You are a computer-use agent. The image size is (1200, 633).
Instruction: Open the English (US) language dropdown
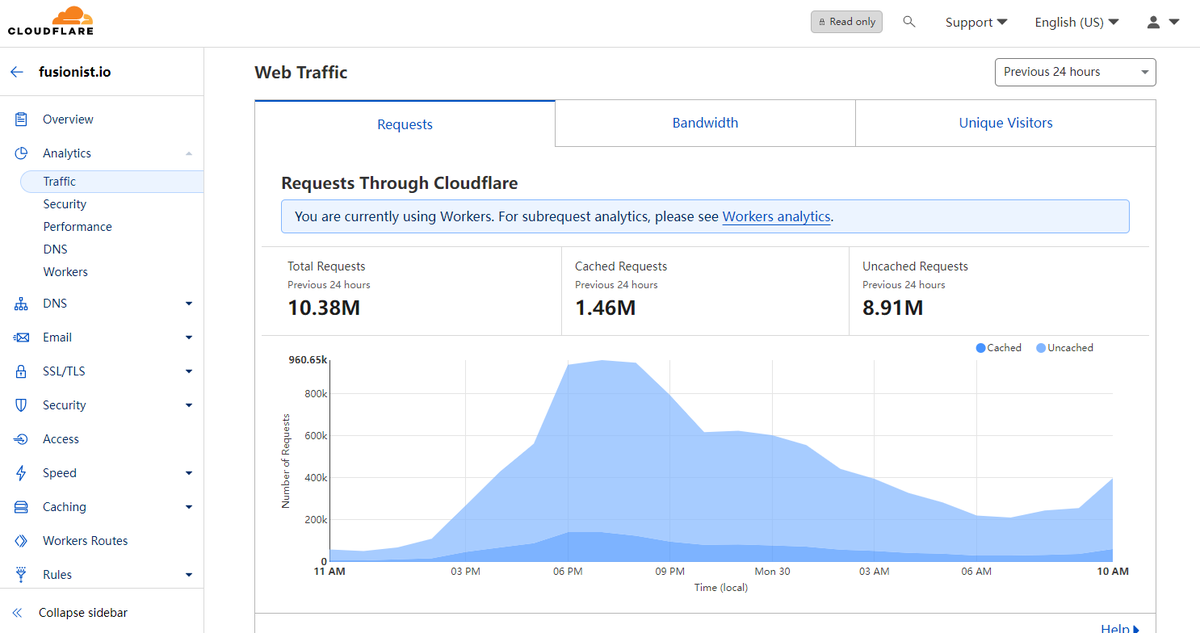pyautogui.click(x=1076, y=22)
